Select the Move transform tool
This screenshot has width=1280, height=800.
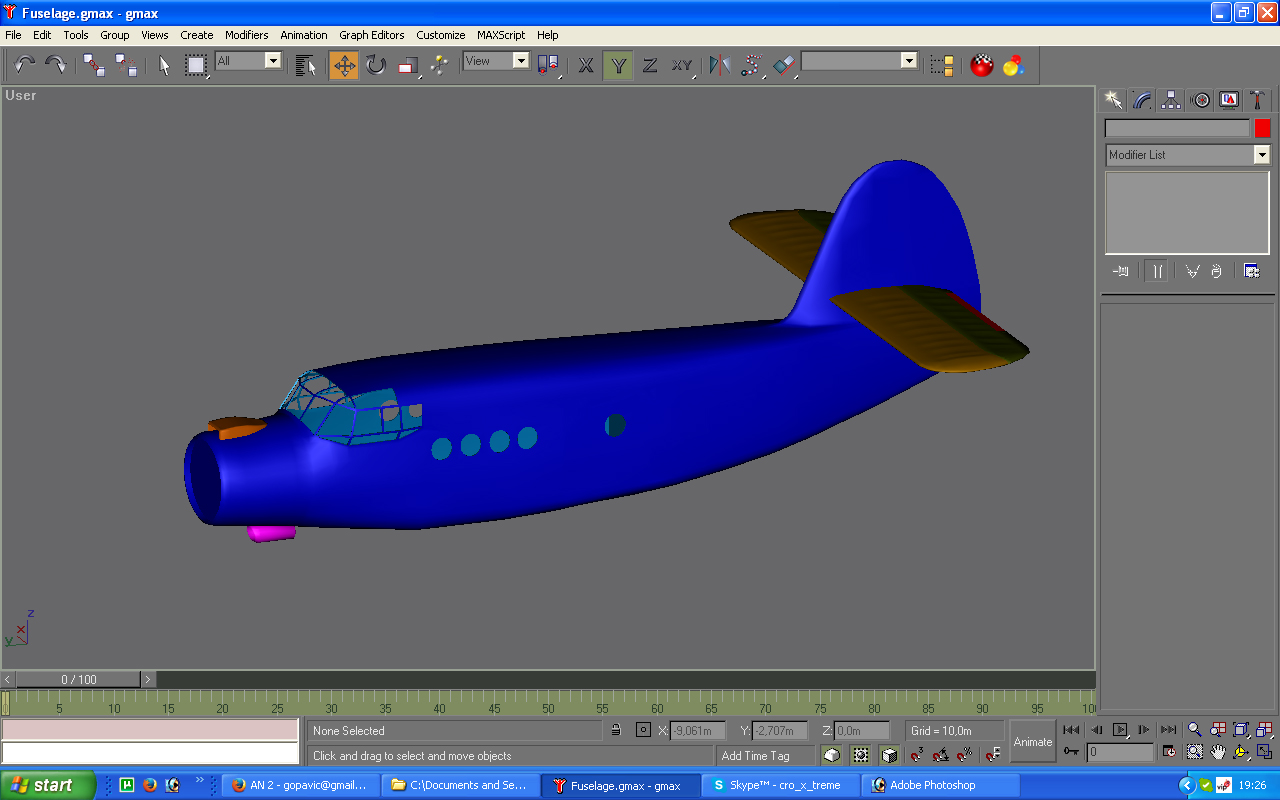344,66
